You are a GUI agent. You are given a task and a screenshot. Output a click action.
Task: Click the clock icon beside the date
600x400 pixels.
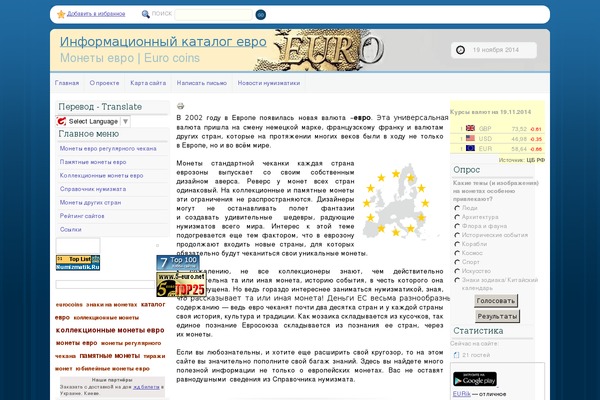[460, 50]
